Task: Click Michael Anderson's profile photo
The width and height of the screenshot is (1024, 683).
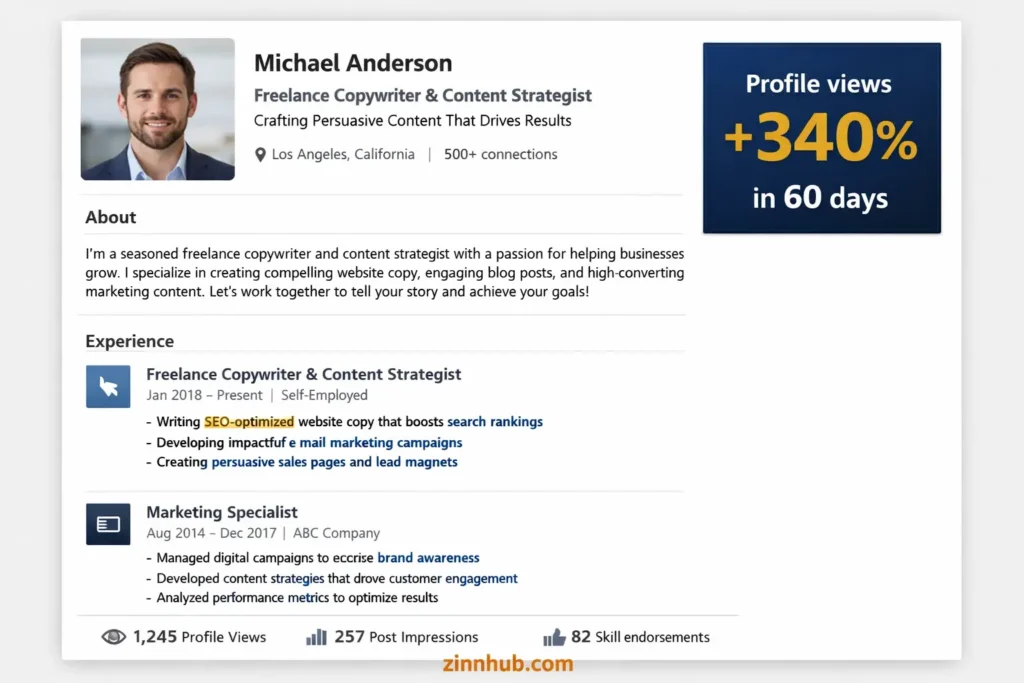Action: click(157, 109)
